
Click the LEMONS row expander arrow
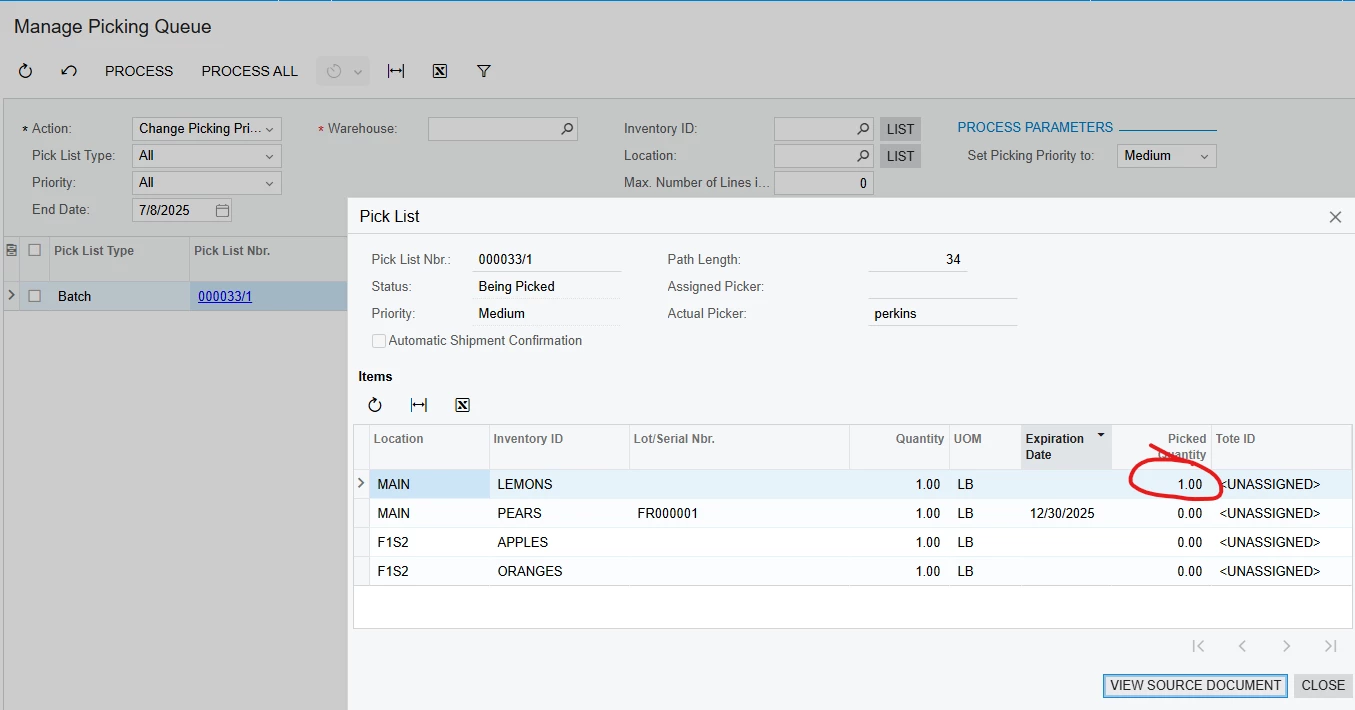361,483
